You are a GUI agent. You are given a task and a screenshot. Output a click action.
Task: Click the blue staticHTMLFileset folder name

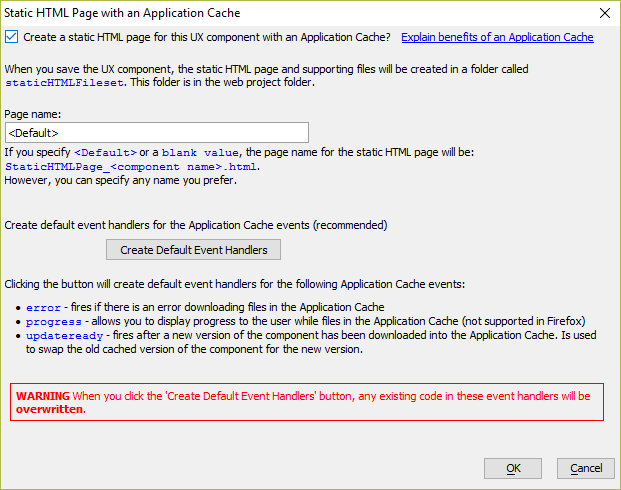(x=64, y=83)
